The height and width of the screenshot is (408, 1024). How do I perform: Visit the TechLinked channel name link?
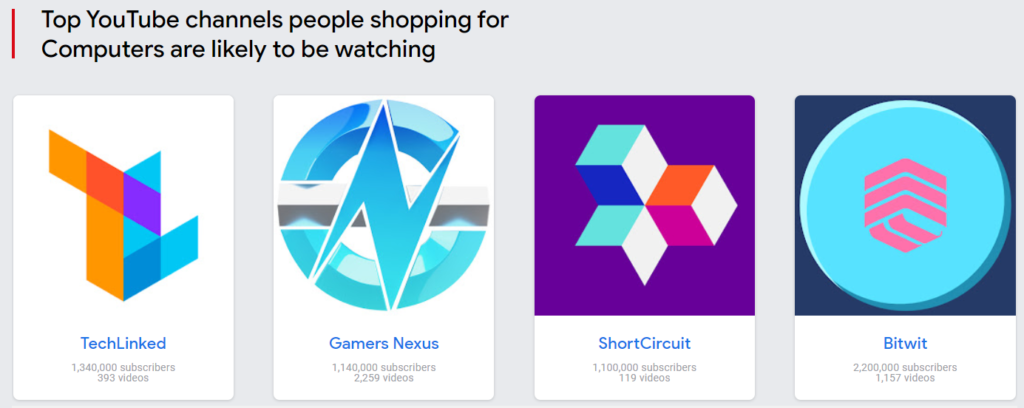coord(123,343)
